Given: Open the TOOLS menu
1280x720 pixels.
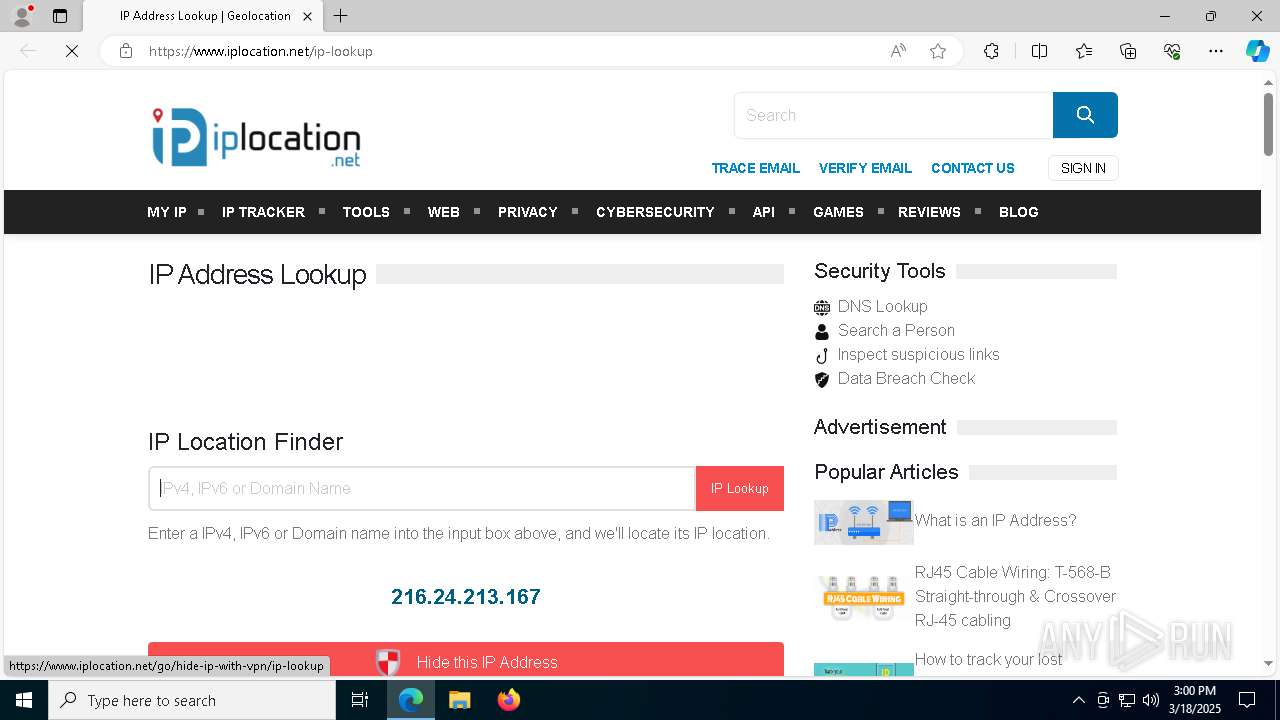Looking at the screenshot, I should coord(366,212).
